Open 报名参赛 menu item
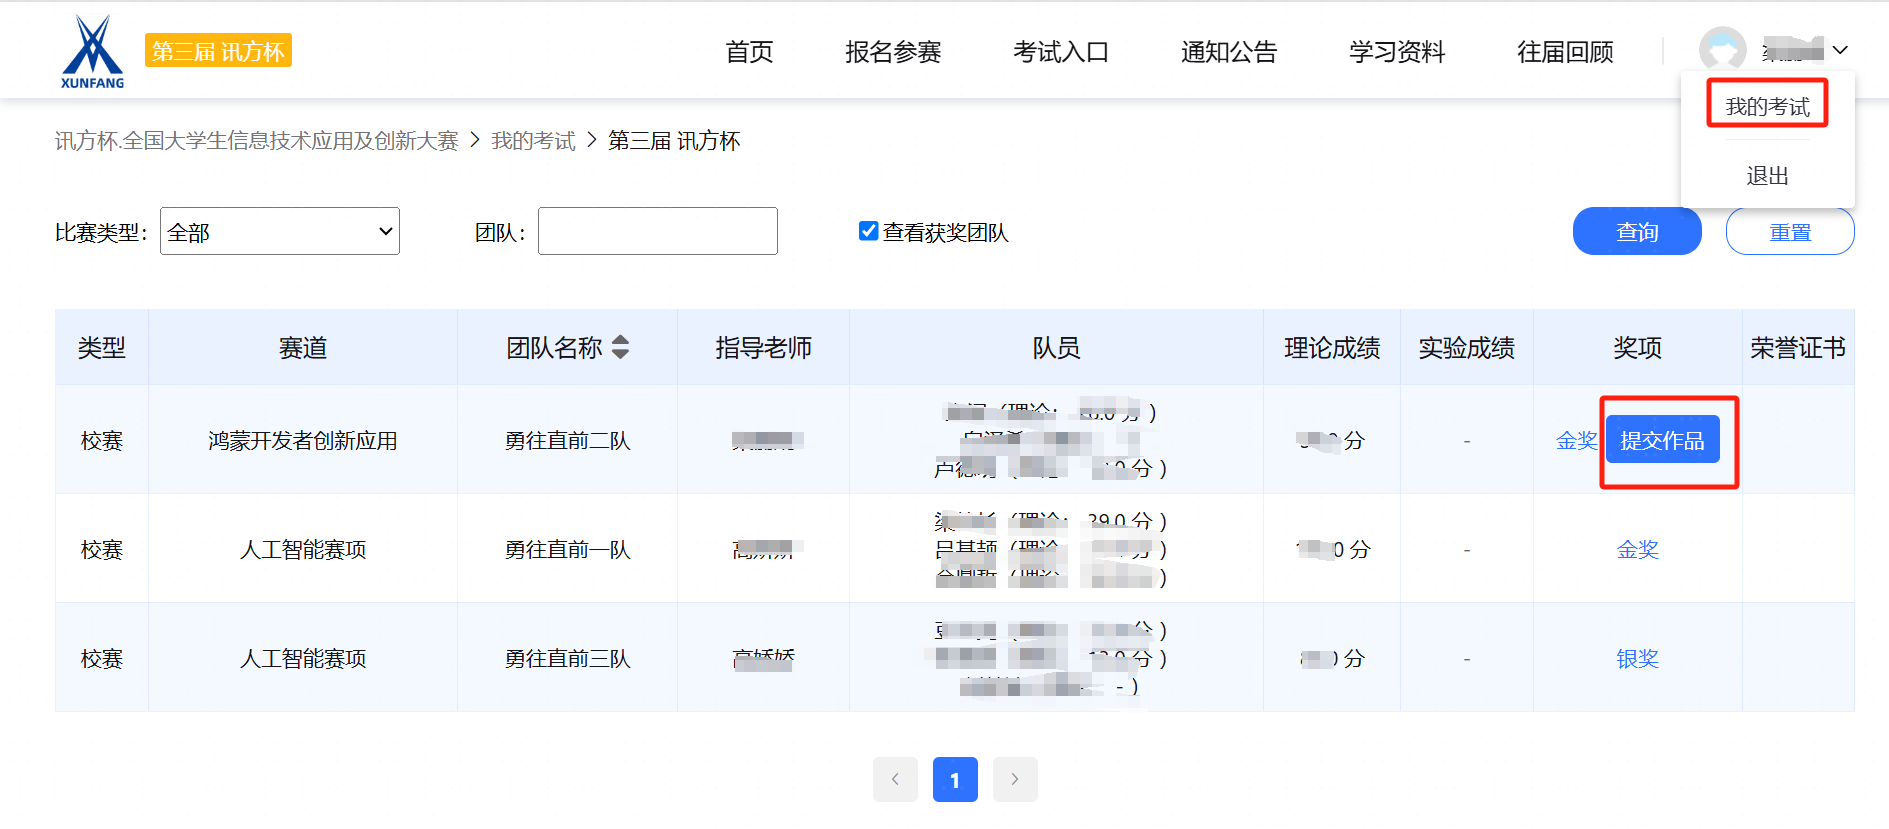 [893, 52]
